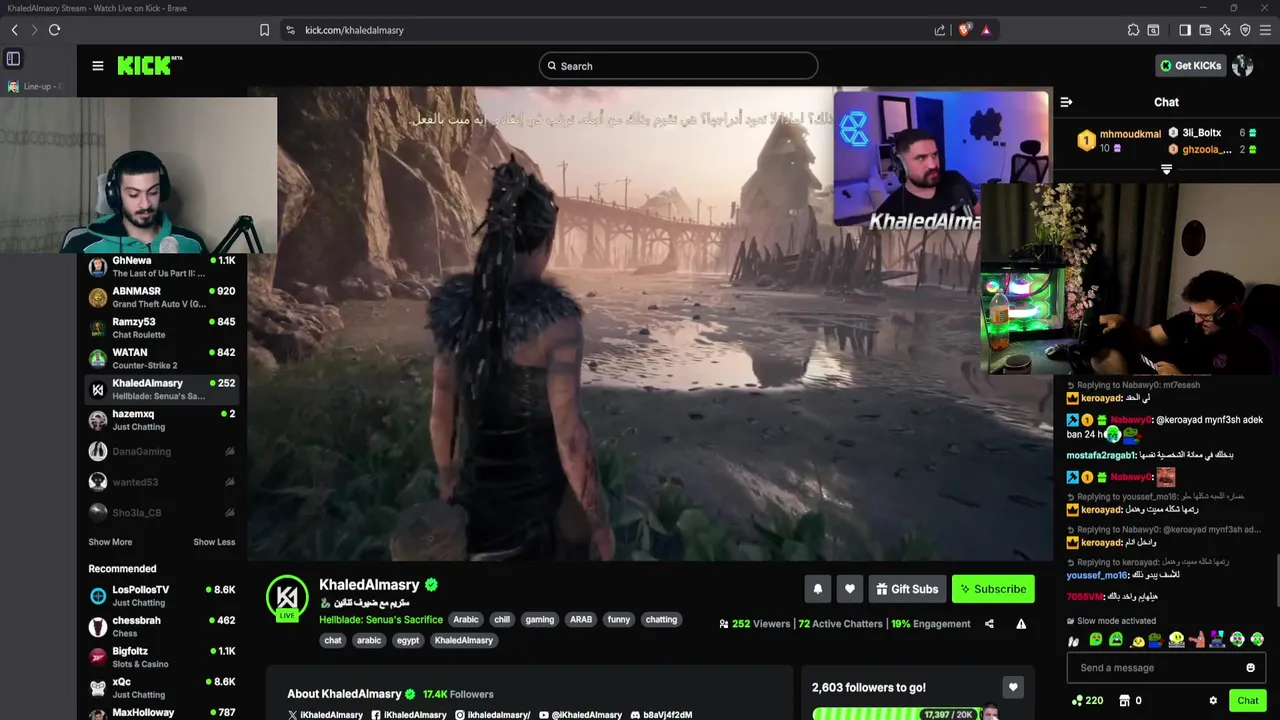Click the funny tag
The height and width of the screenshot is (720, 1280).
(x=619, y=620)
